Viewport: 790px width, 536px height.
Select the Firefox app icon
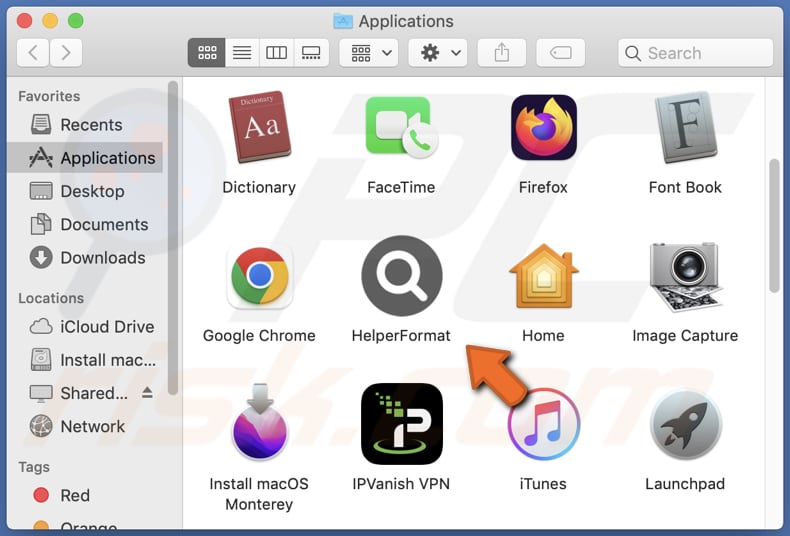point(544,127)
